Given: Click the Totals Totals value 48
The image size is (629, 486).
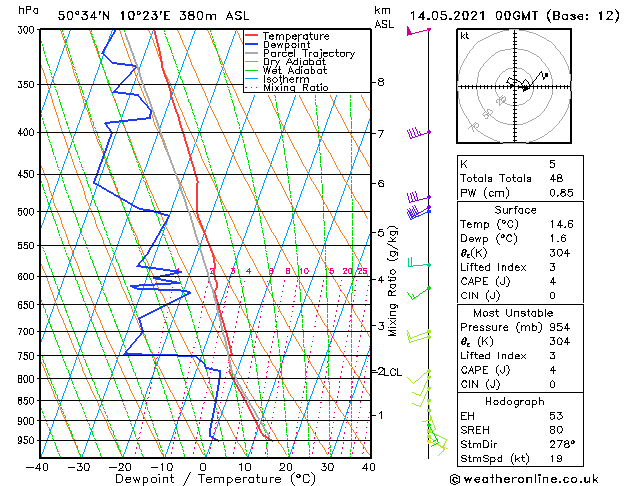Looking at the screenshot, I should pos(556,178).
